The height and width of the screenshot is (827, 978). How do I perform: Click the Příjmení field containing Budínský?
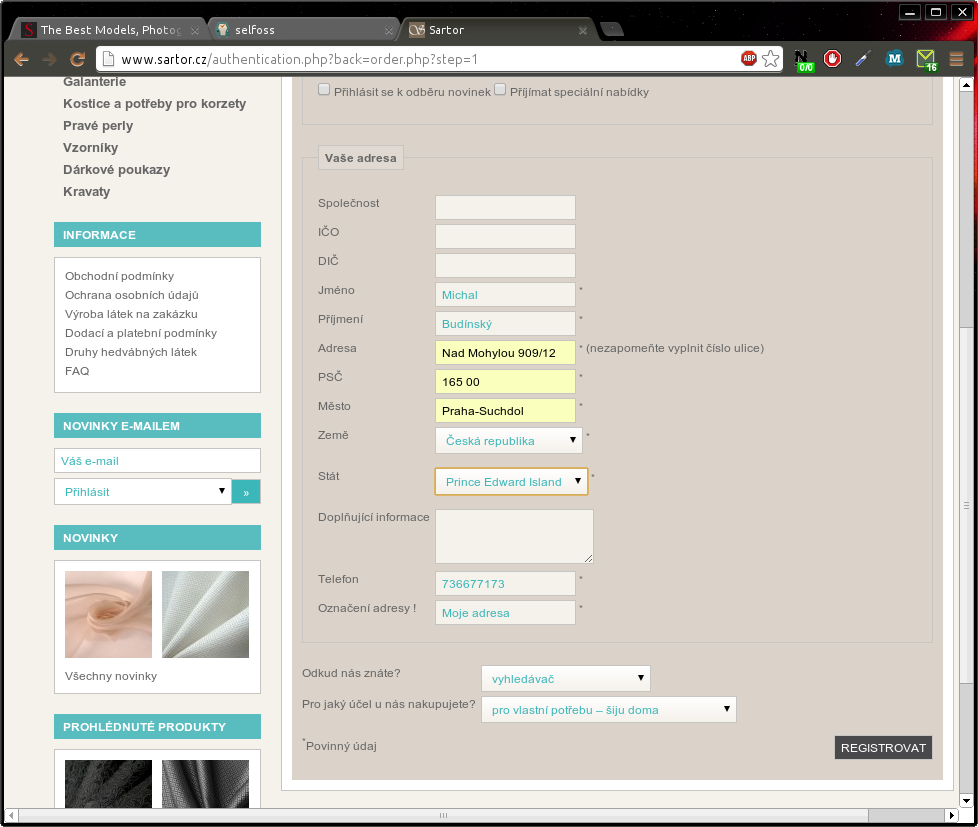[505, 324]
